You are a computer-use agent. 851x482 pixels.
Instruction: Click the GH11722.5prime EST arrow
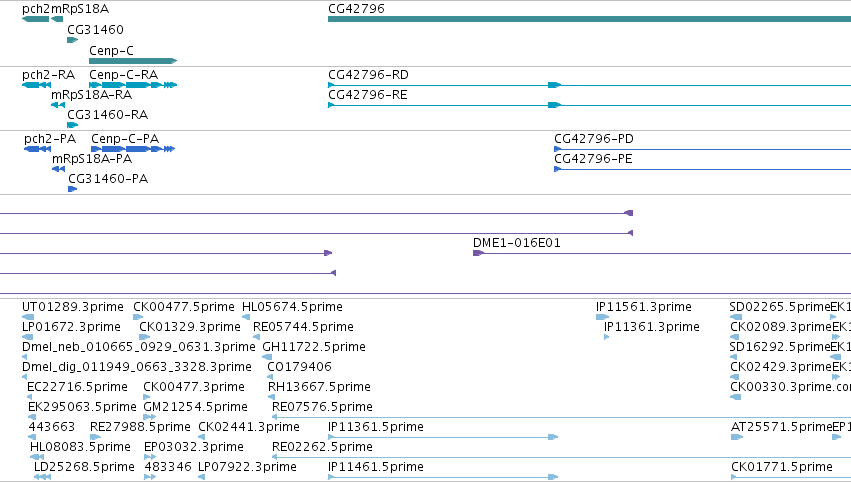tap(267, 357)
